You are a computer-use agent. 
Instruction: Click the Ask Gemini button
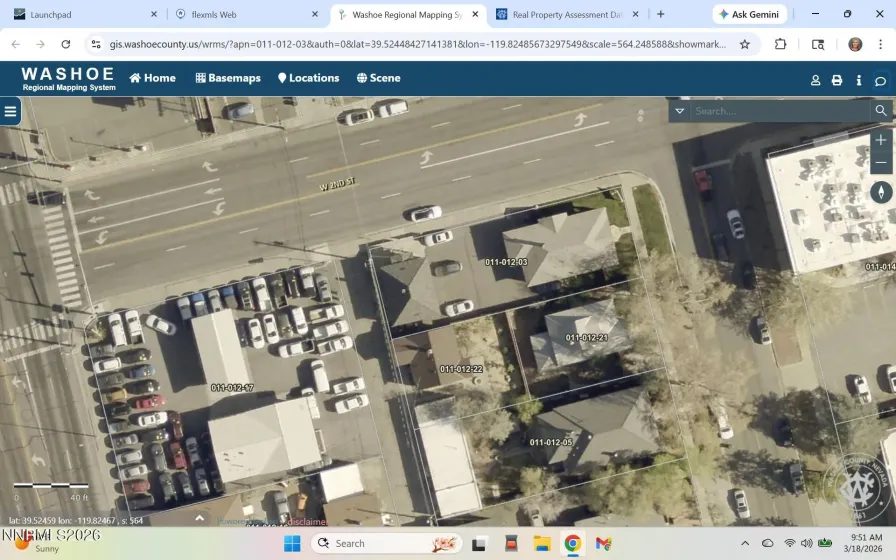[x=749, y=14]
